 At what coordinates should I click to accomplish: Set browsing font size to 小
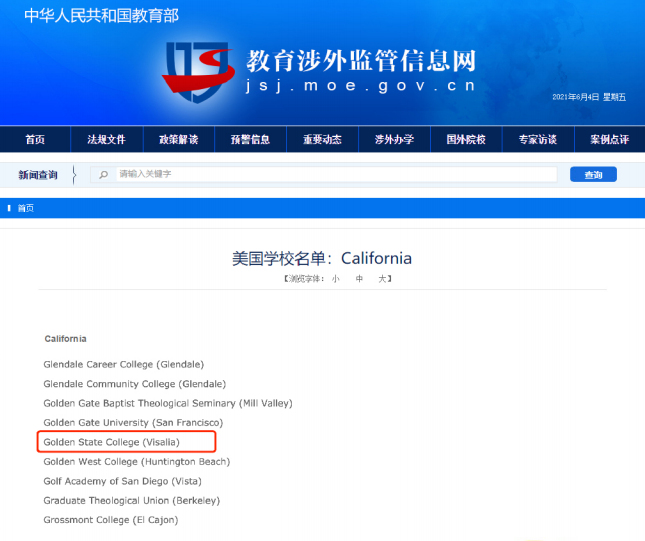tap(336, 278)
